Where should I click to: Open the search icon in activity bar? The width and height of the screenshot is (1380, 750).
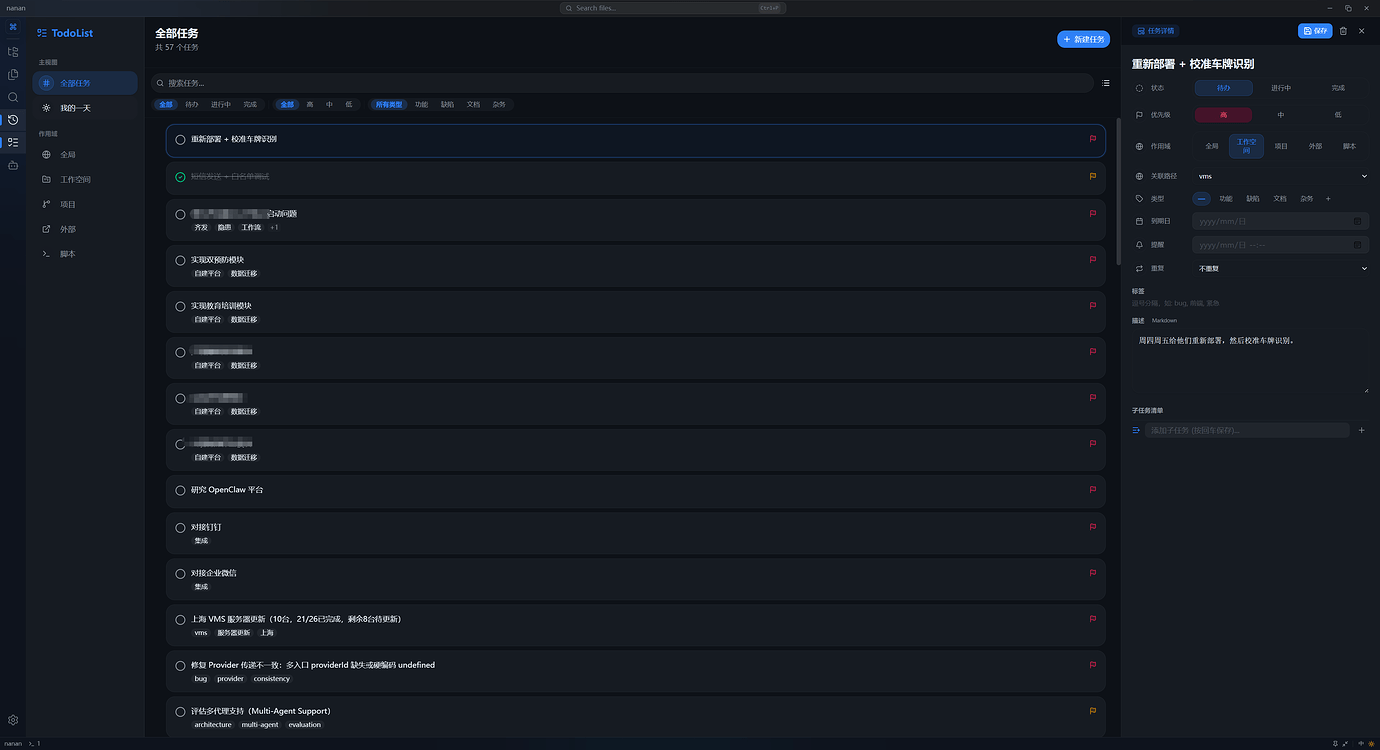13,97
